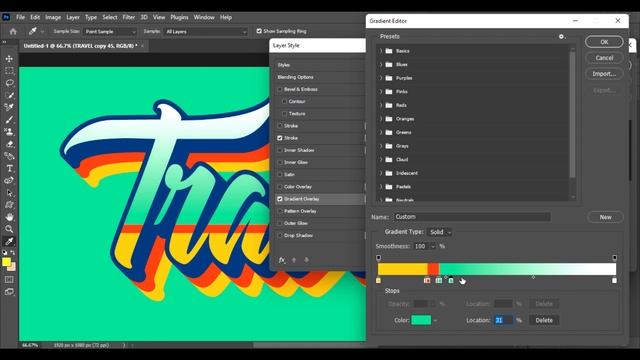Image resolution: width=640 pixels, height=360 pixels.
Task: Expand the Greens preset folder
Action: tap(381, 132)
